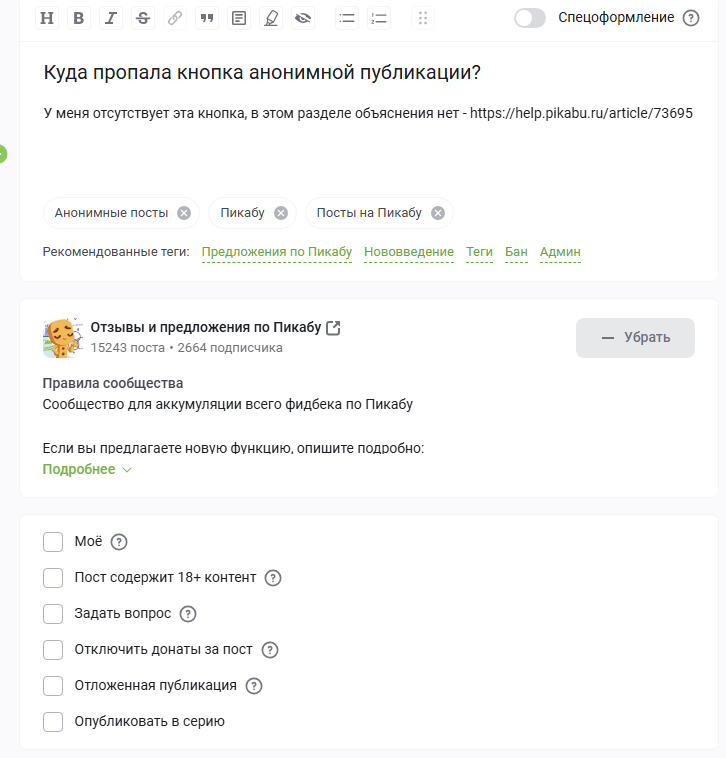
Task: Apply heading formatting with H icon
Action: pos(47,18)
